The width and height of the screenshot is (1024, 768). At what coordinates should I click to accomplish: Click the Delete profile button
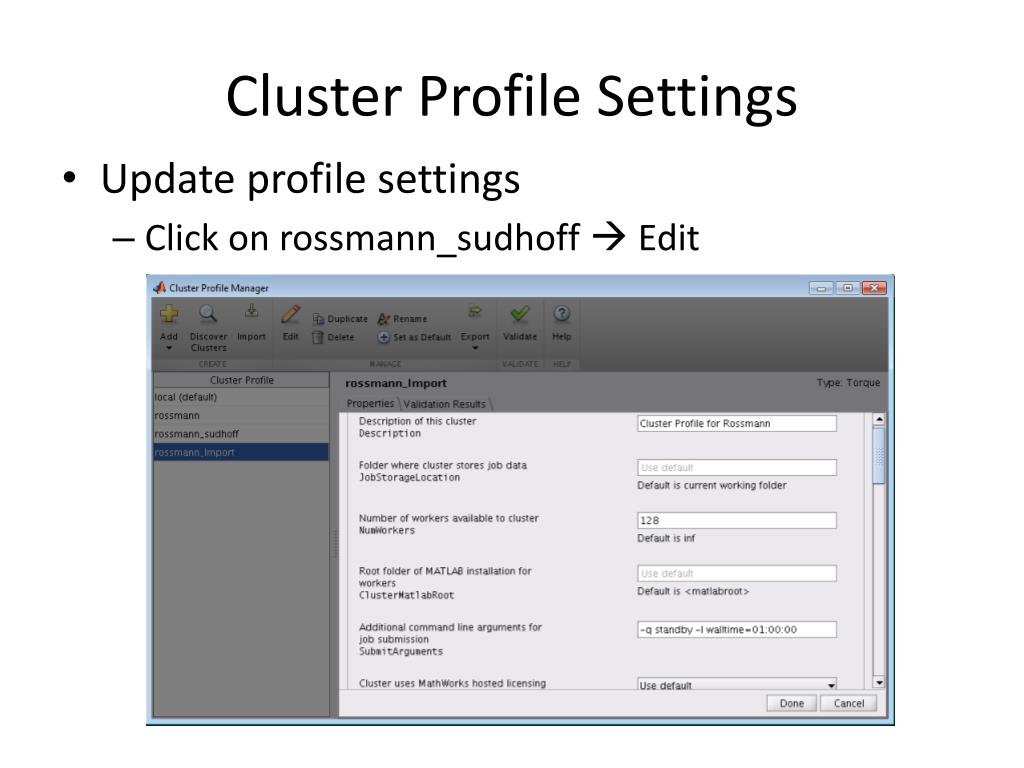[334, 337]
